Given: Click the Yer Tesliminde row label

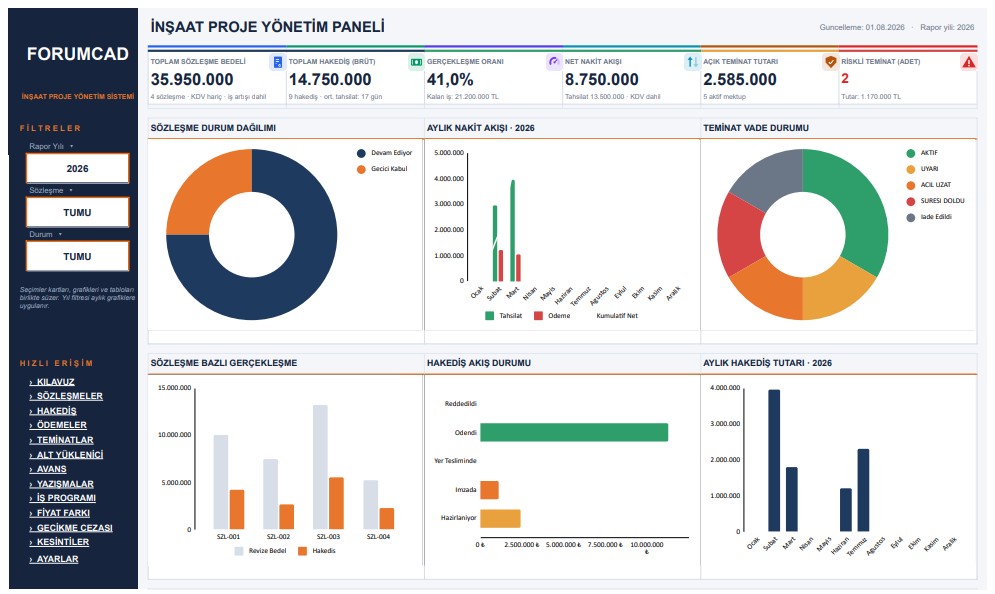Looking at the screenshot, I should point(455,461).
